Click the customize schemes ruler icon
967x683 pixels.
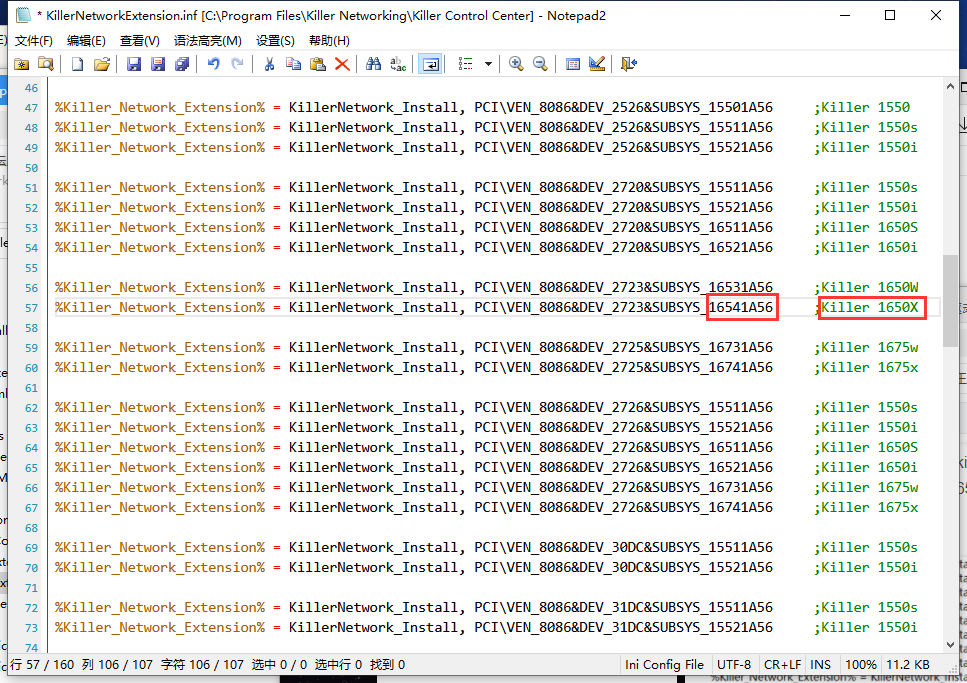pyautogui.click(x=597, y=64)
